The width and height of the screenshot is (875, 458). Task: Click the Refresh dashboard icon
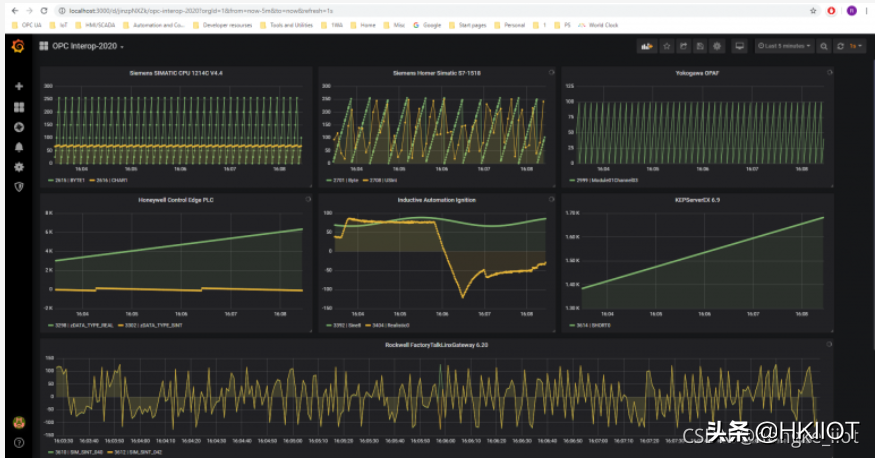pyautogui.click(x=840, y=46)
